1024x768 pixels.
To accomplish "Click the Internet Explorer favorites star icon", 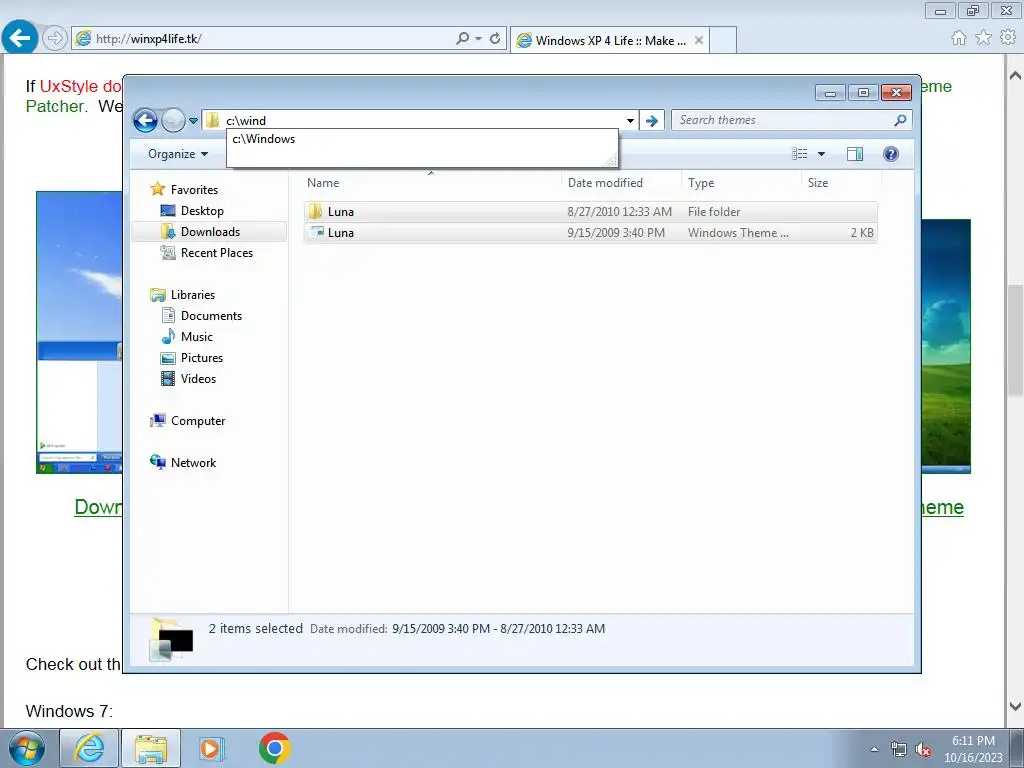I will click(983, 38).
